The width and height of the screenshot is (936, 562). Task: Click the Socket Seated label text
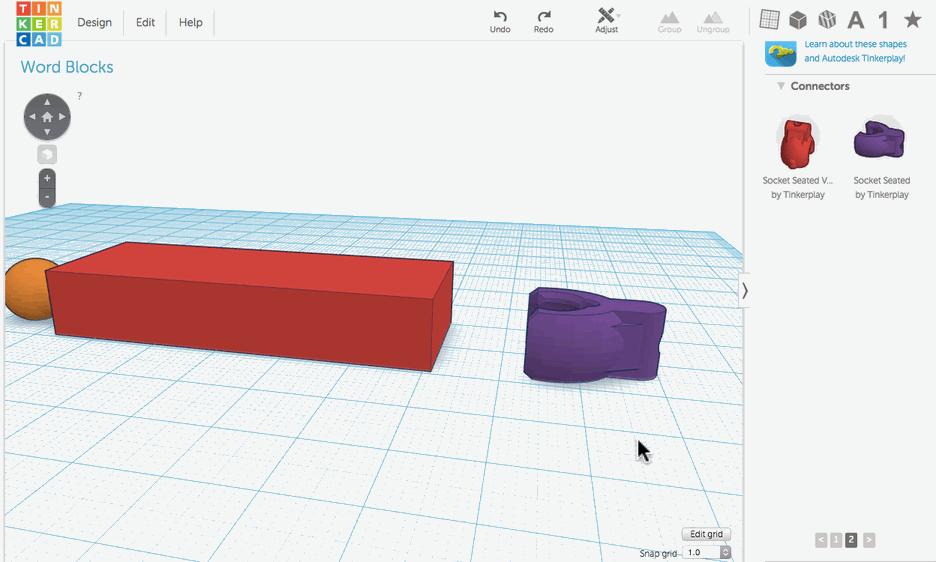point(882,180)
